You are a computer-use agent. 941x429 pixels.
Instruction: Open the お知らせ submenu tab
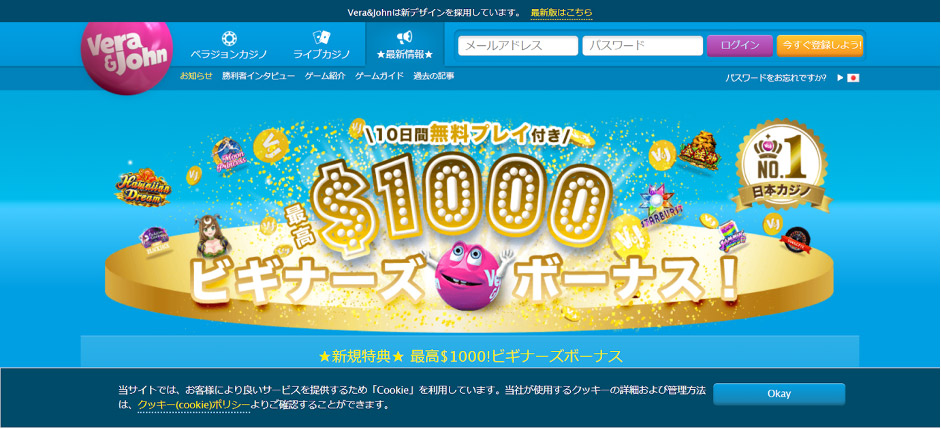196,76
